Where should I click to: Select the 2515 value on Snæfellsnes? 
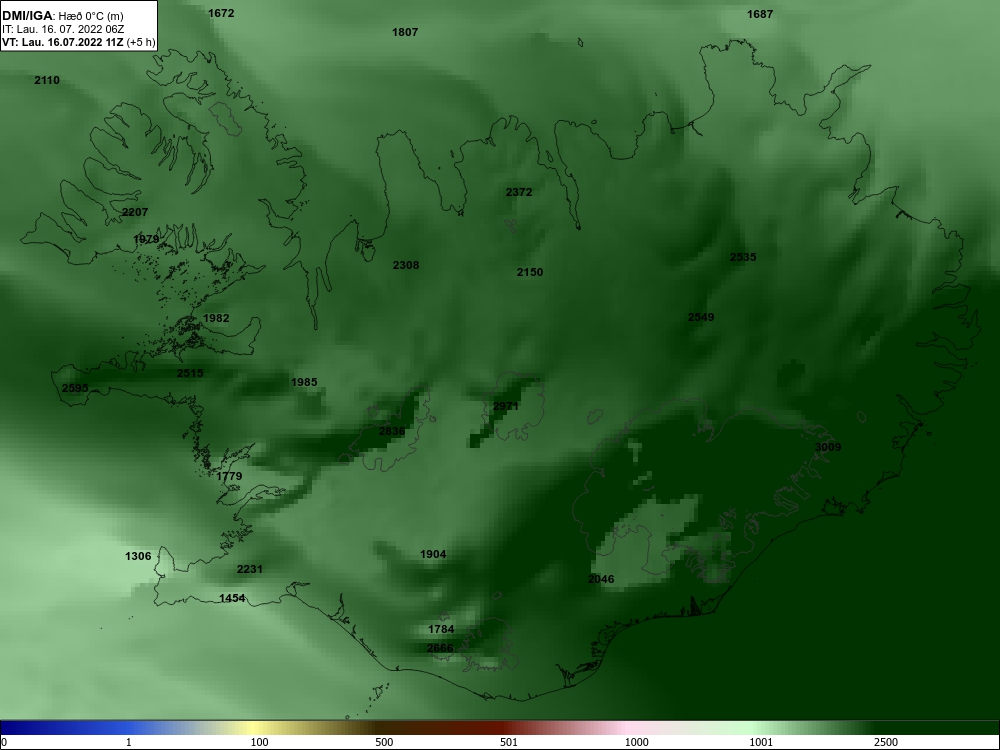(190, 373)
